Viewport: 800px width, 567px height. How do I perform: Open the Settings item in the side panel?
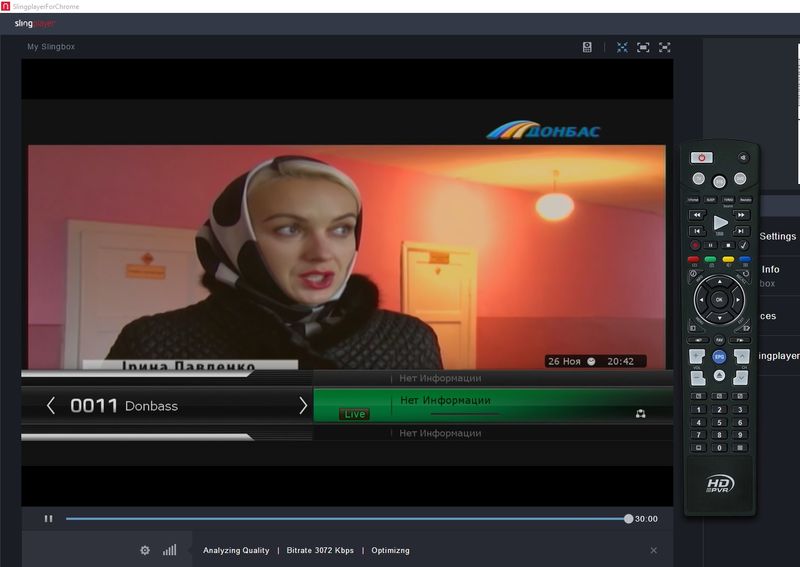777,237
